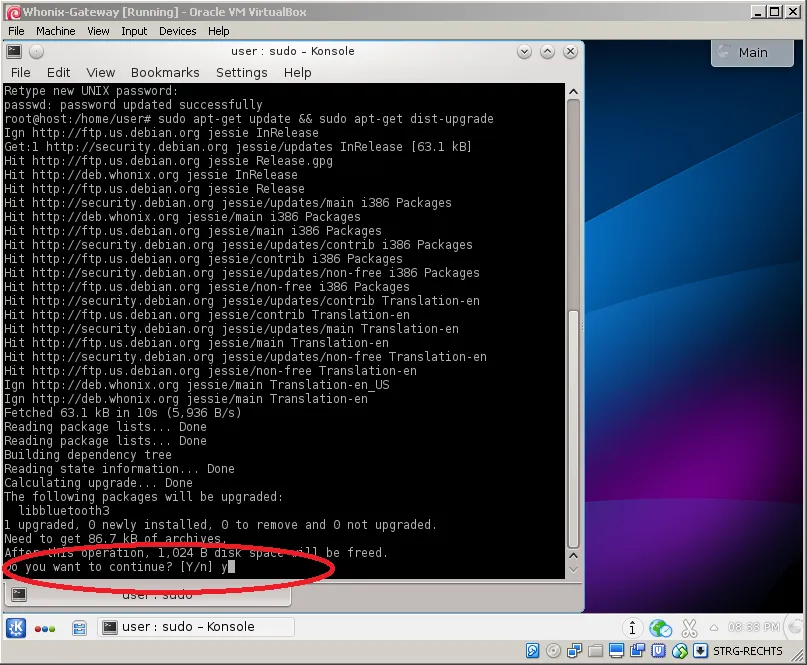This screenshot has height=665, width=807.
Task: Open Konsole Help menu
Action: 297,73
